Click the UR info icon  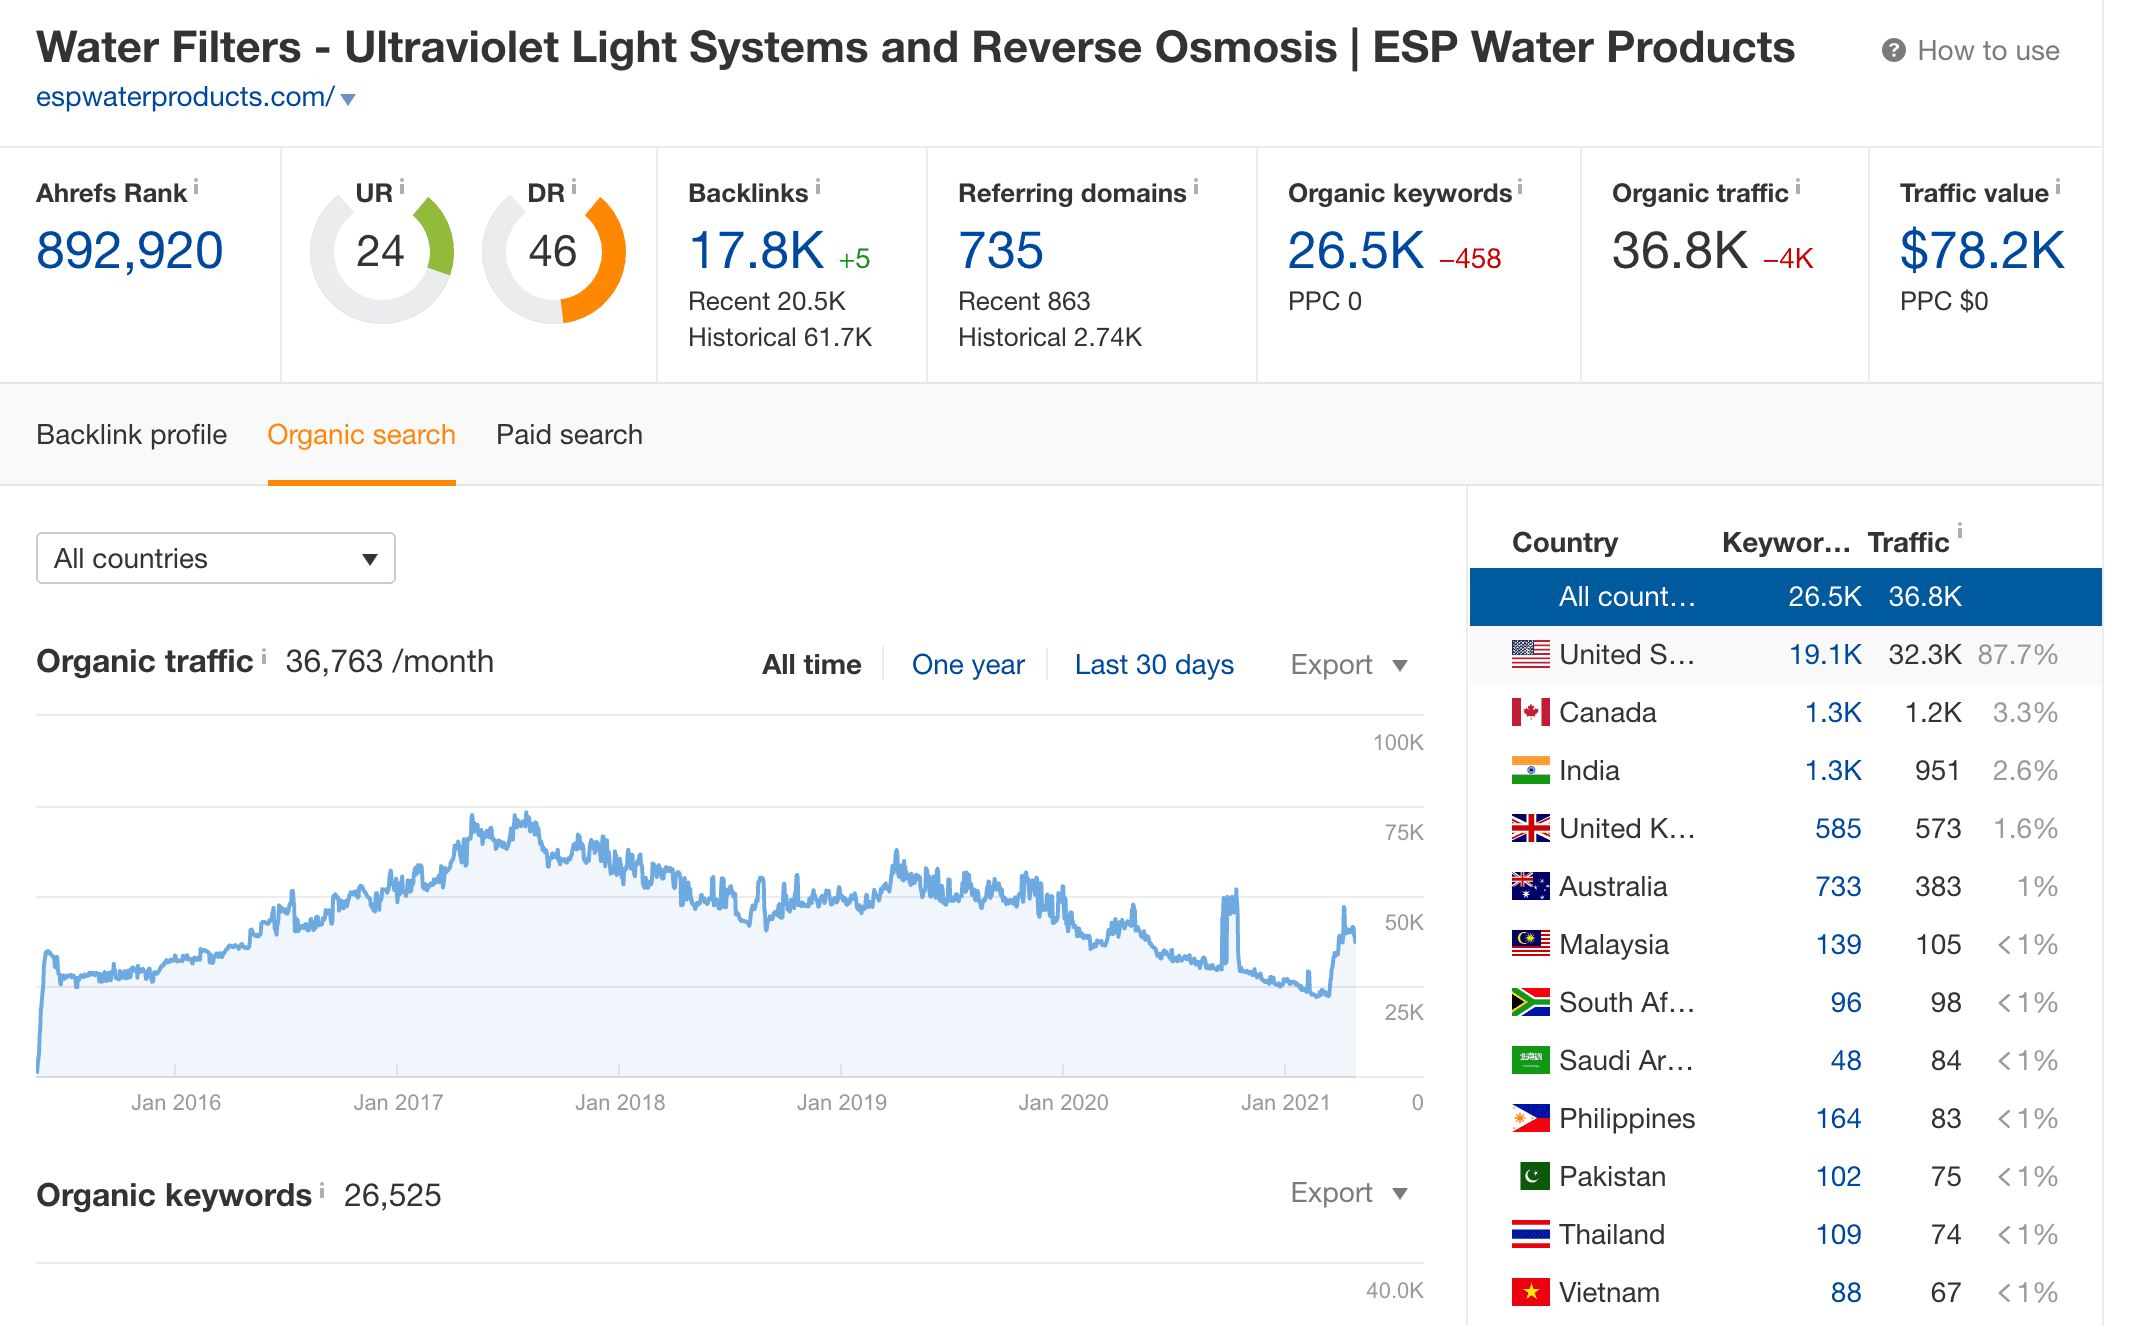pos(402,187)
